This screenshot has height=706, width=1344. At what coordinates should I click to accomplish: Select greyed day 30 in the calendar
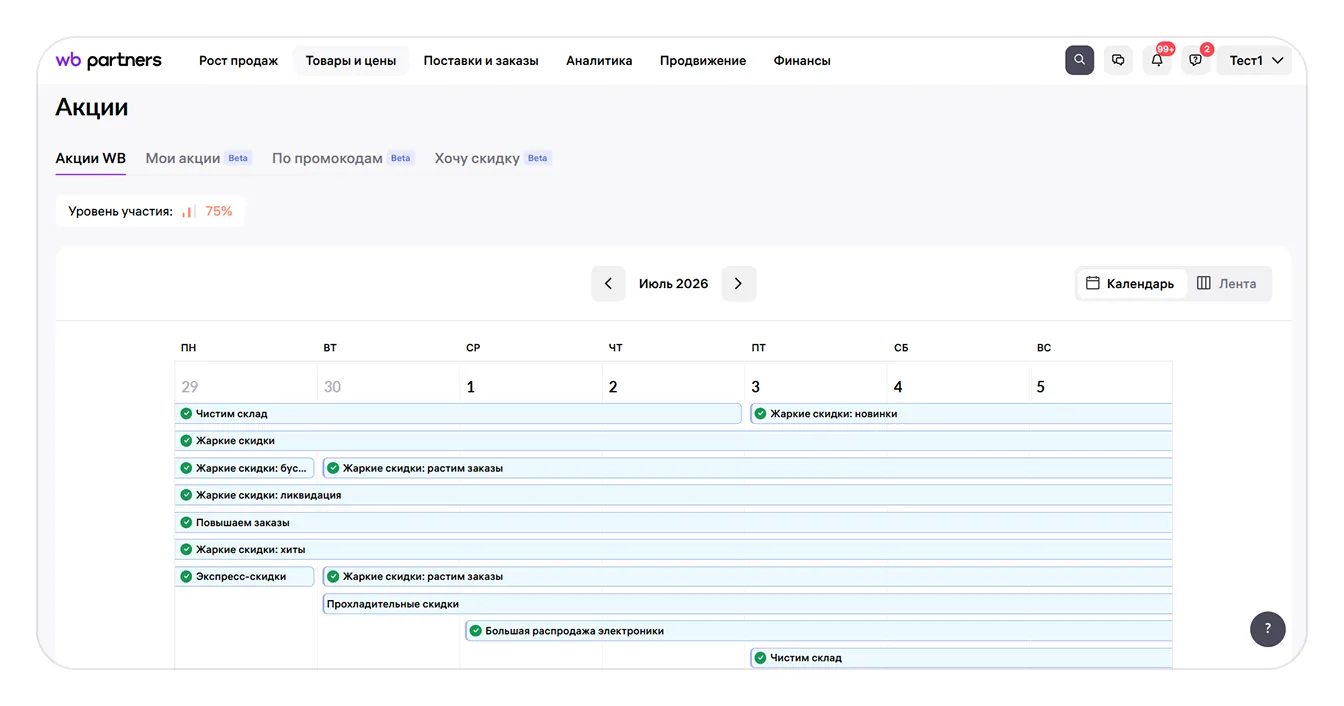click(x=332, y=387)
